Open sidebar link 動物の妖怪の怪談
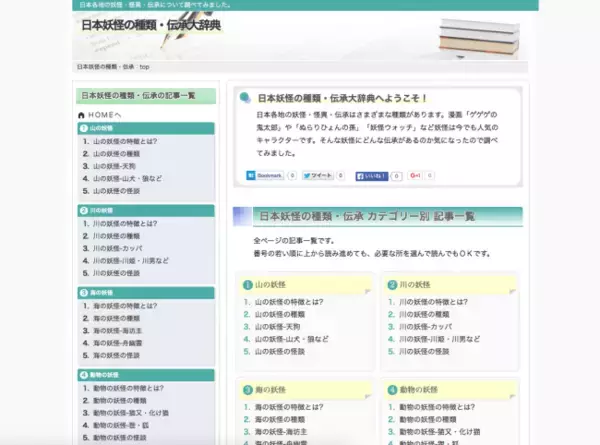Screen dimensions: 600x445 (120, 438)
